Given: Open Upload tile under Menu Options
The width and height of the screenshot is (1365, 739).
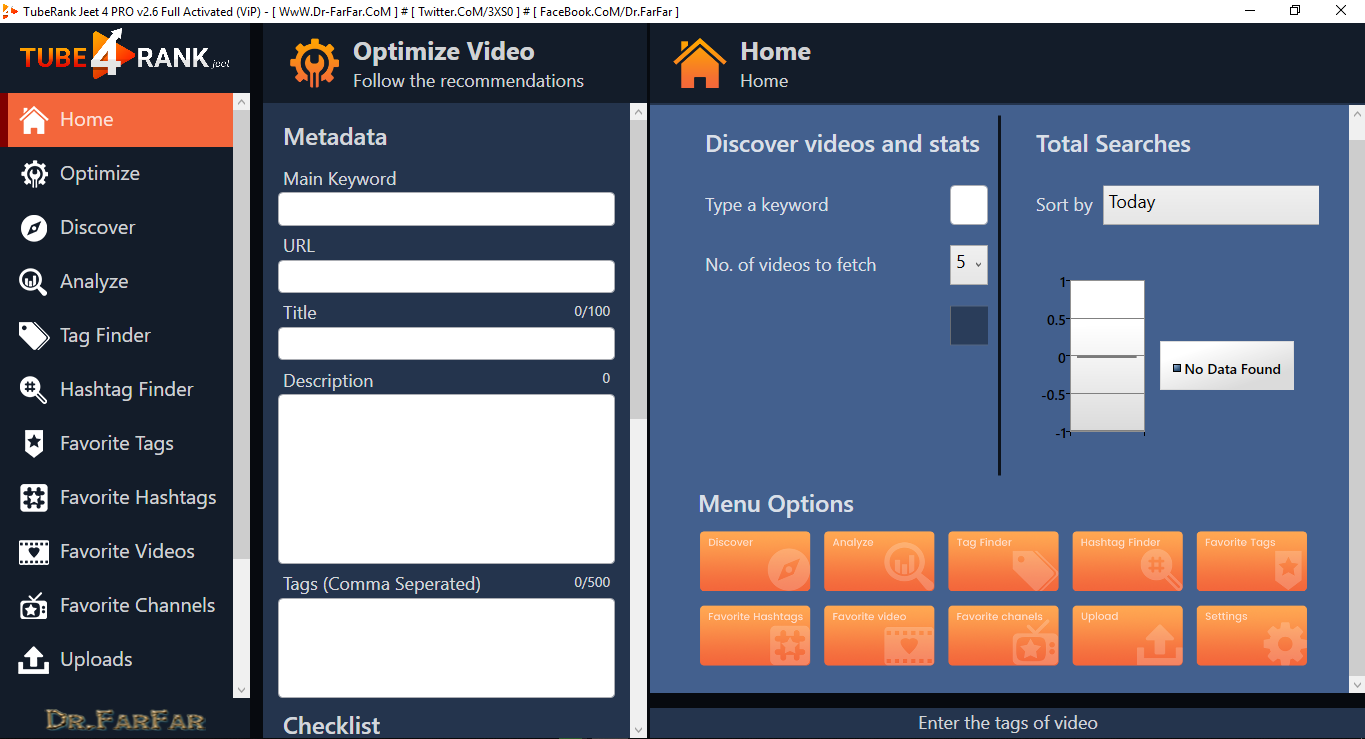Looking at the screenshot, I should point(1127,635).
